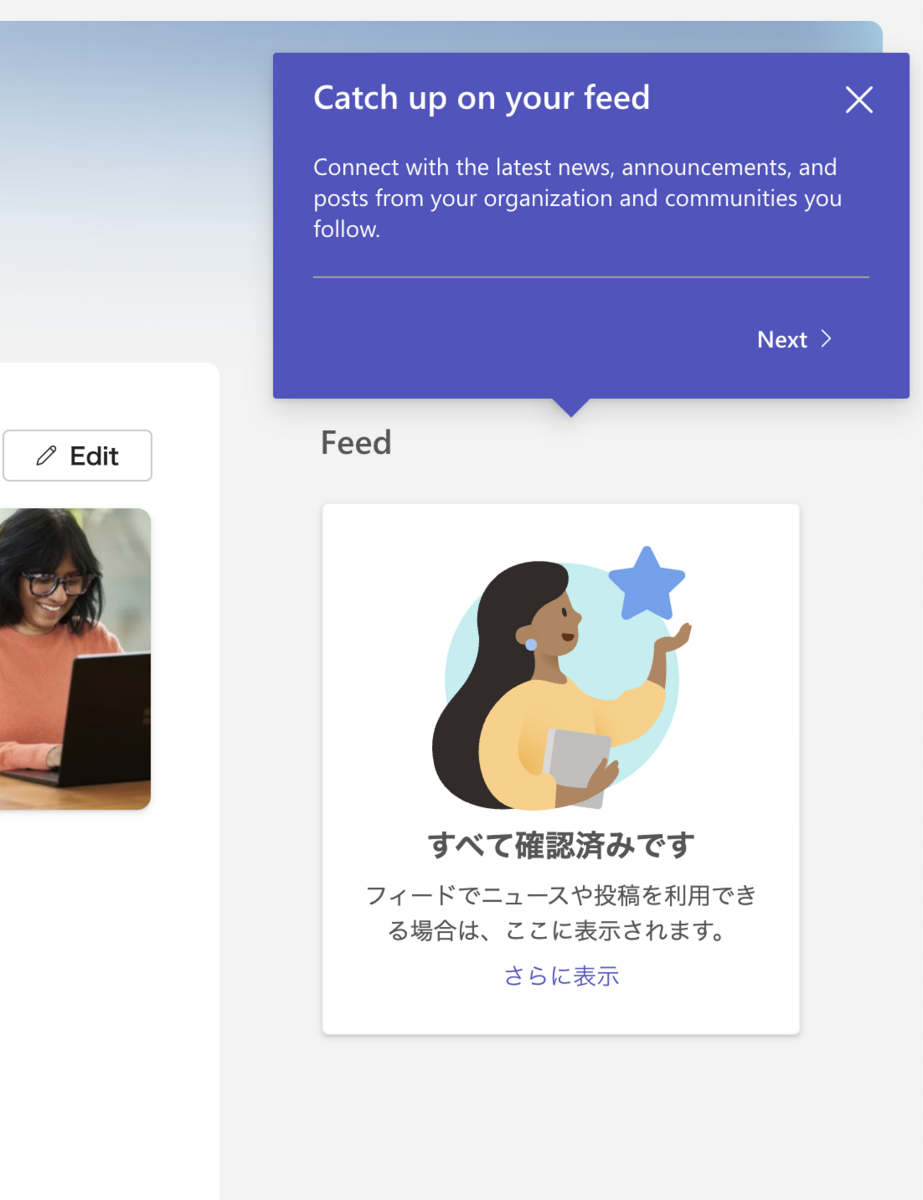
Task: Click the "Catch up on your feed" title
Action: point(482,98)
